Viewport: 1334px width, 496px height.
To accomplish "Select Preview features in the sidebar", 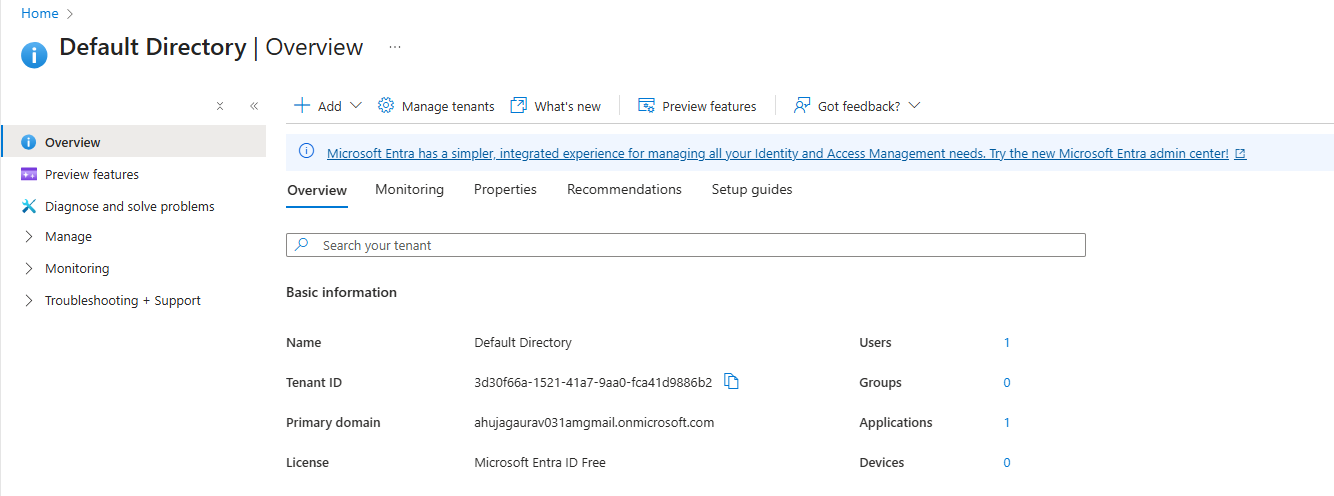I will [x=91, y=174].
